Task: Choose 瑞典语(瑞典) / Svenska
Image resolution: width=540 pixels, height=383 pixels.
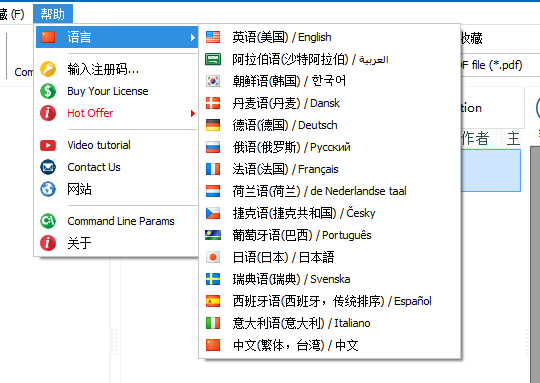Action: pos(330,279)
